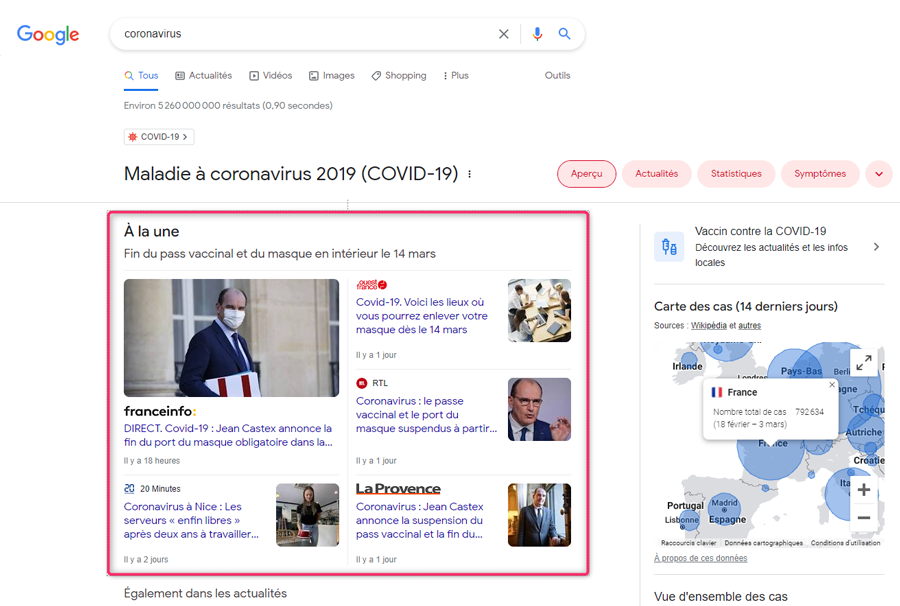Expand vaccine card with right chevron

pos(876,247)
